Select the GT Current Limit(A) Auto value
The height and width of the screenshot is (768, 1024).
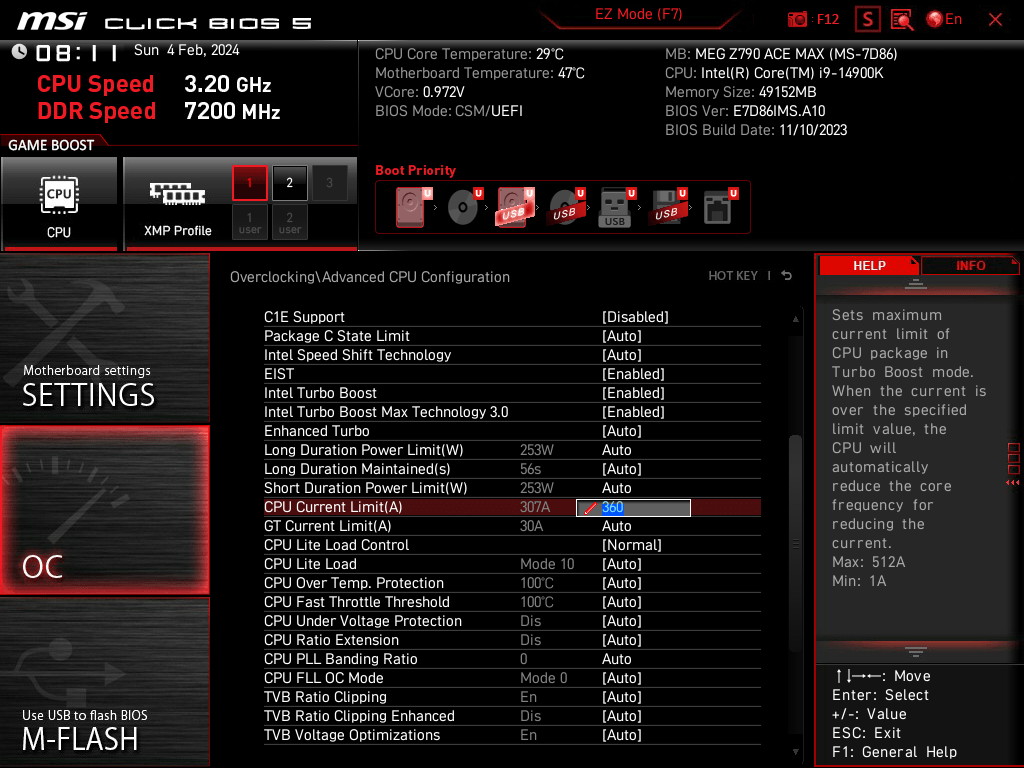(616, 526)
